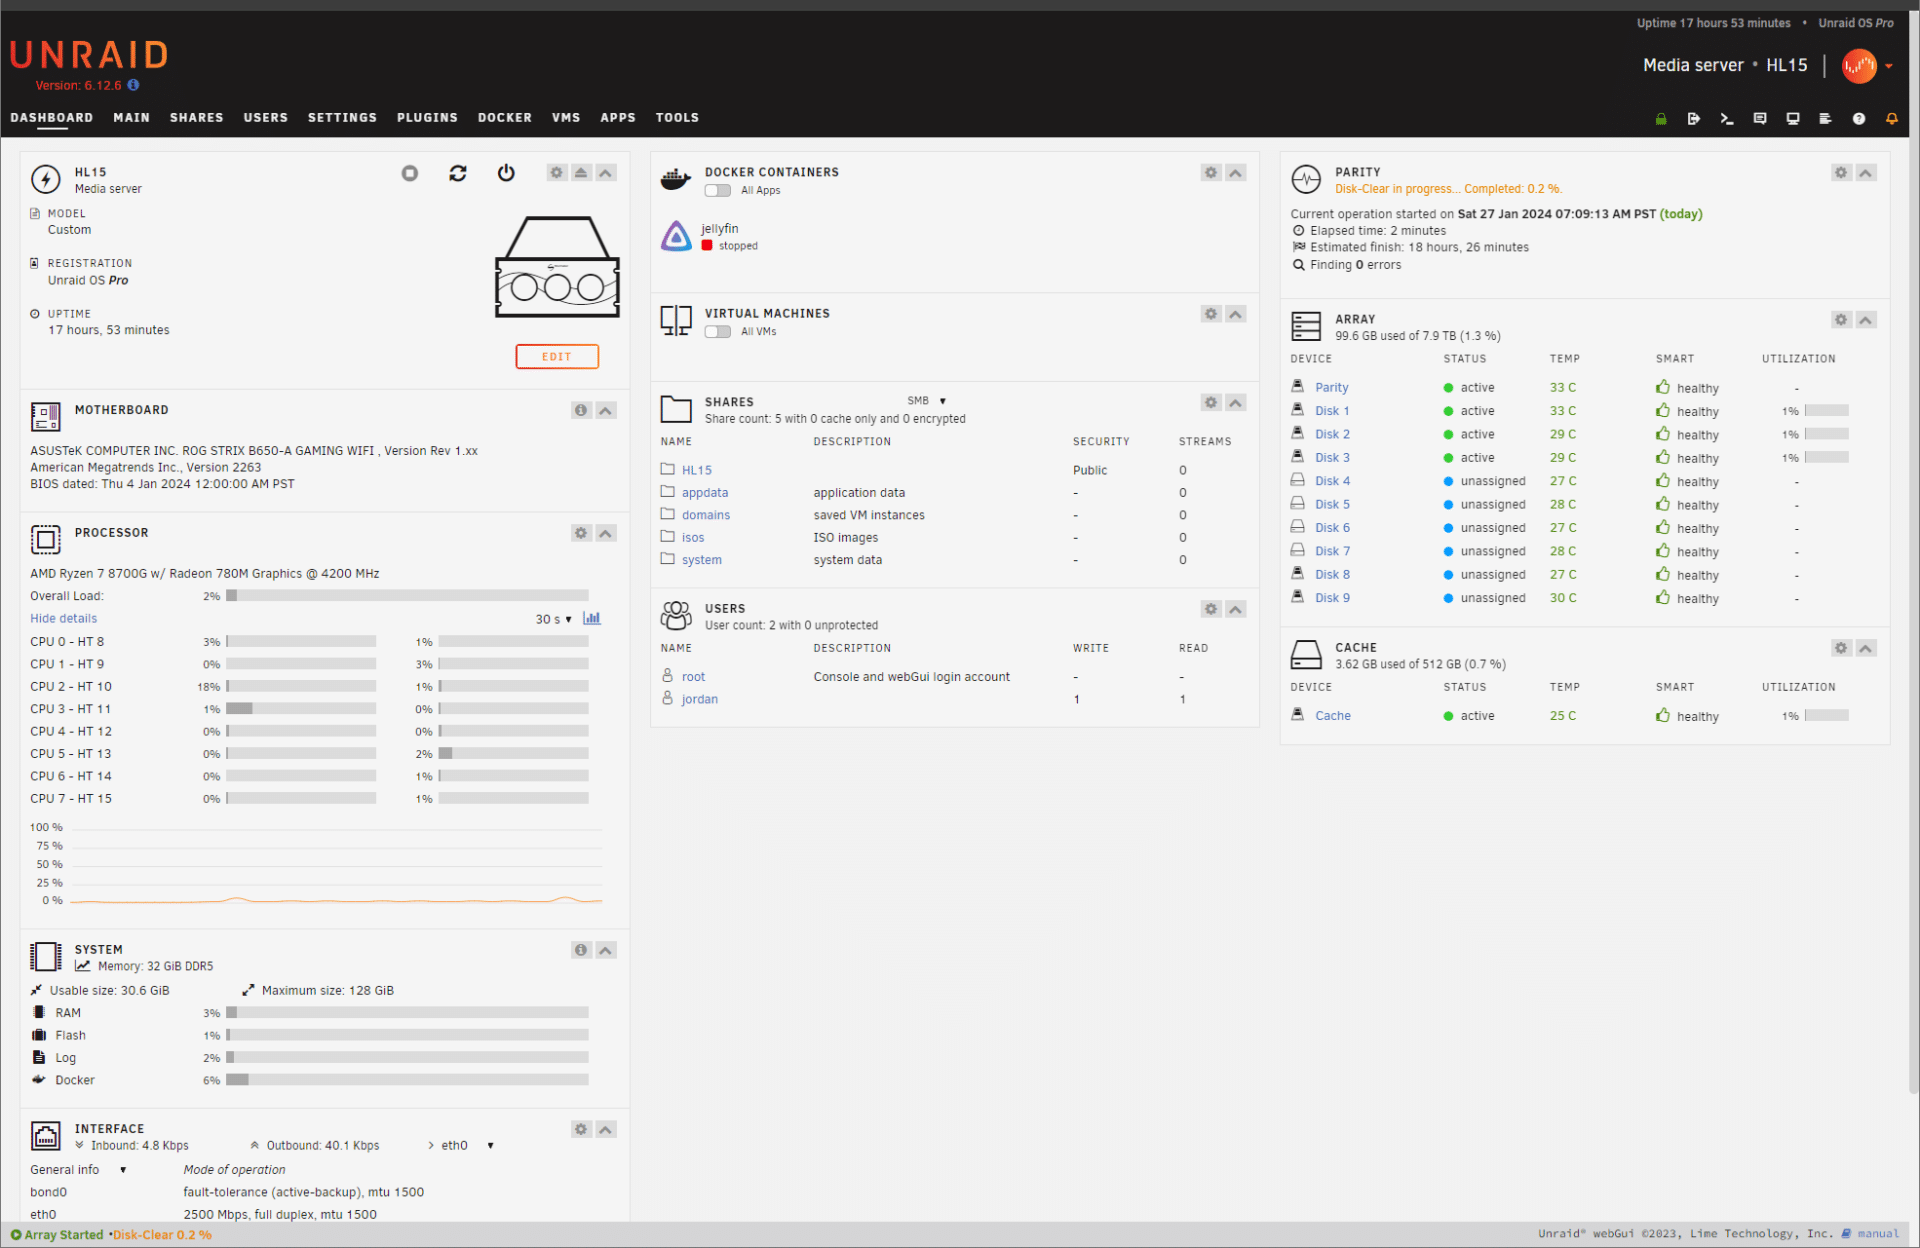Viewport: 1920px width, 1248px height.
Task: Open HL15 panel settings gear
Action: pyautogui.click(x=557, y=173)
